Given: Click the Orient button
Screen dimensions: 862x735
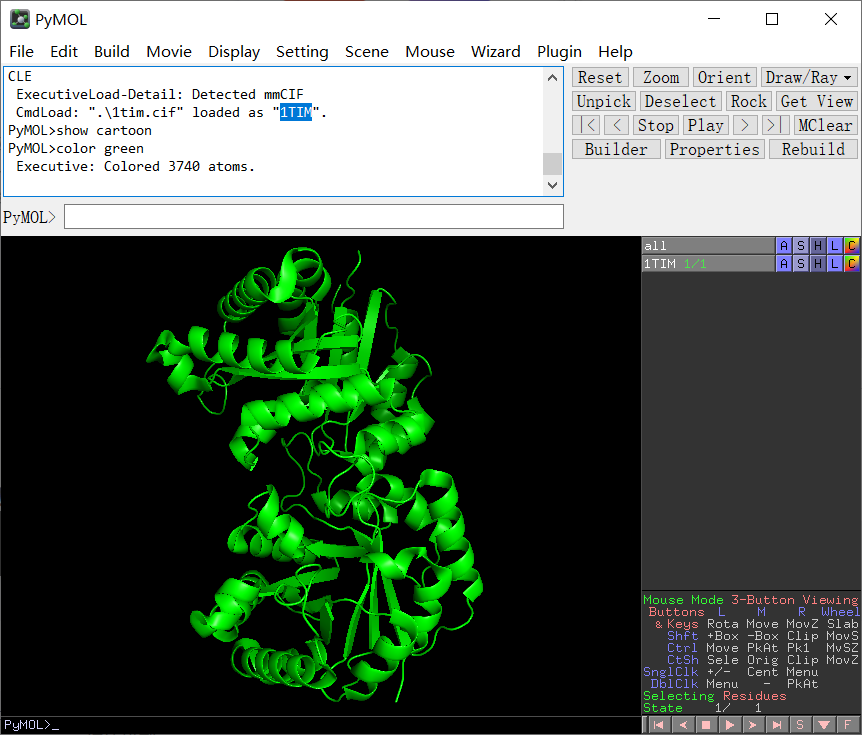Looking at the screenshot, I should 724,78.
